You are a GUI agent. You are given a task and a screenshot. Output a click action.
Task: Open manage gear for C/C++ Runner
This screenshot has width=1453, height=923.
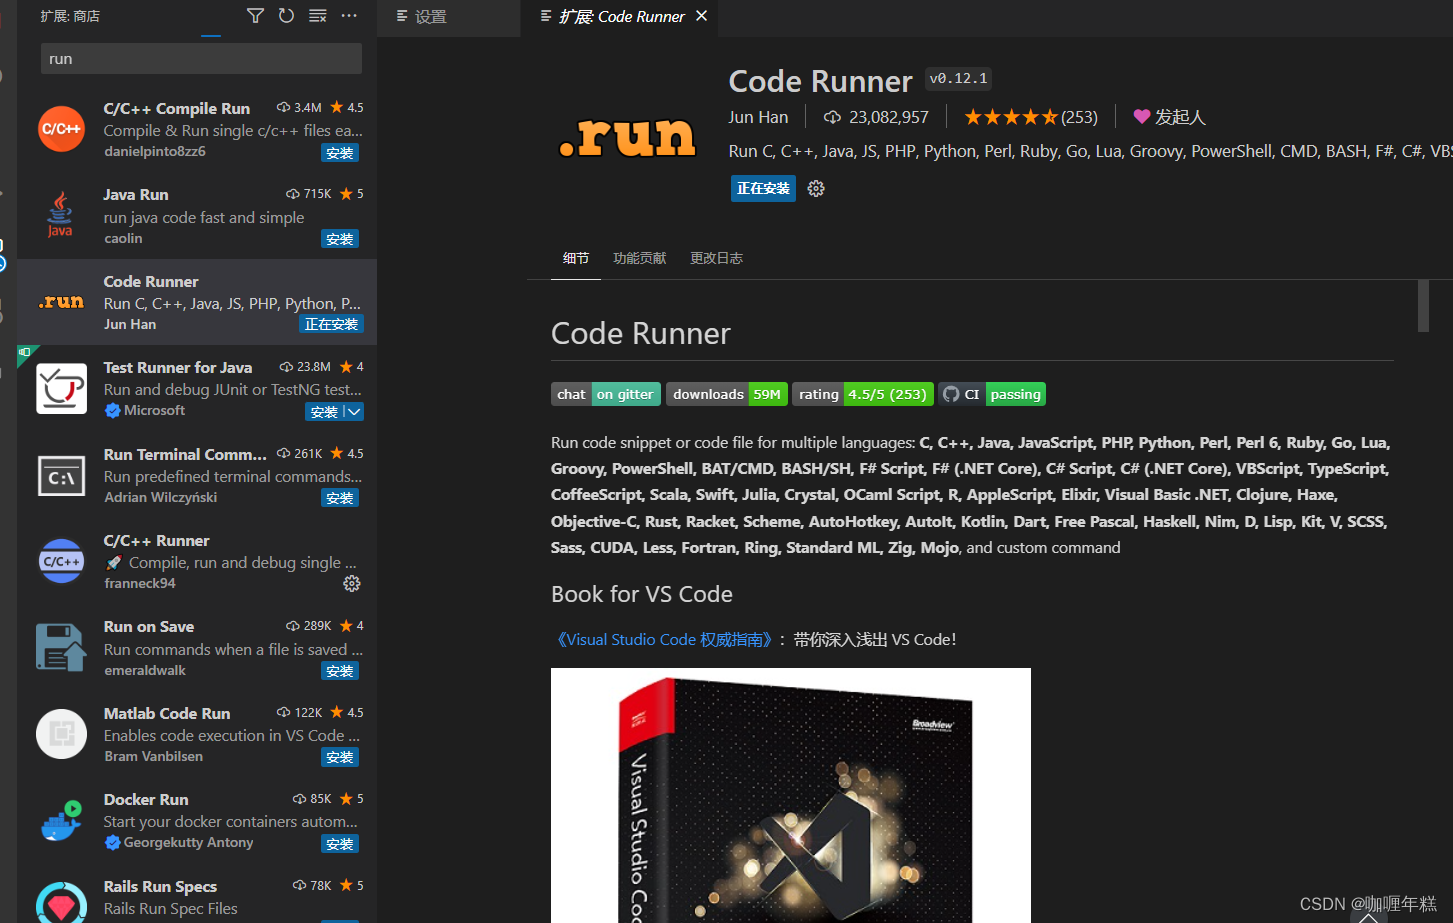(351, 583)
